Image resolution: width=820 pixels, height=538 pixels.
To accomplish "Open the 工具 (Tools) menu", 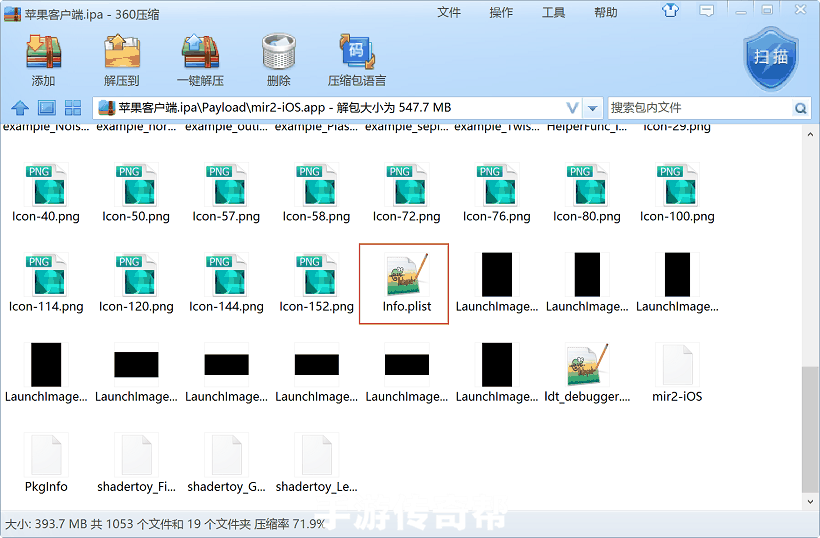I will pos(553,12).
